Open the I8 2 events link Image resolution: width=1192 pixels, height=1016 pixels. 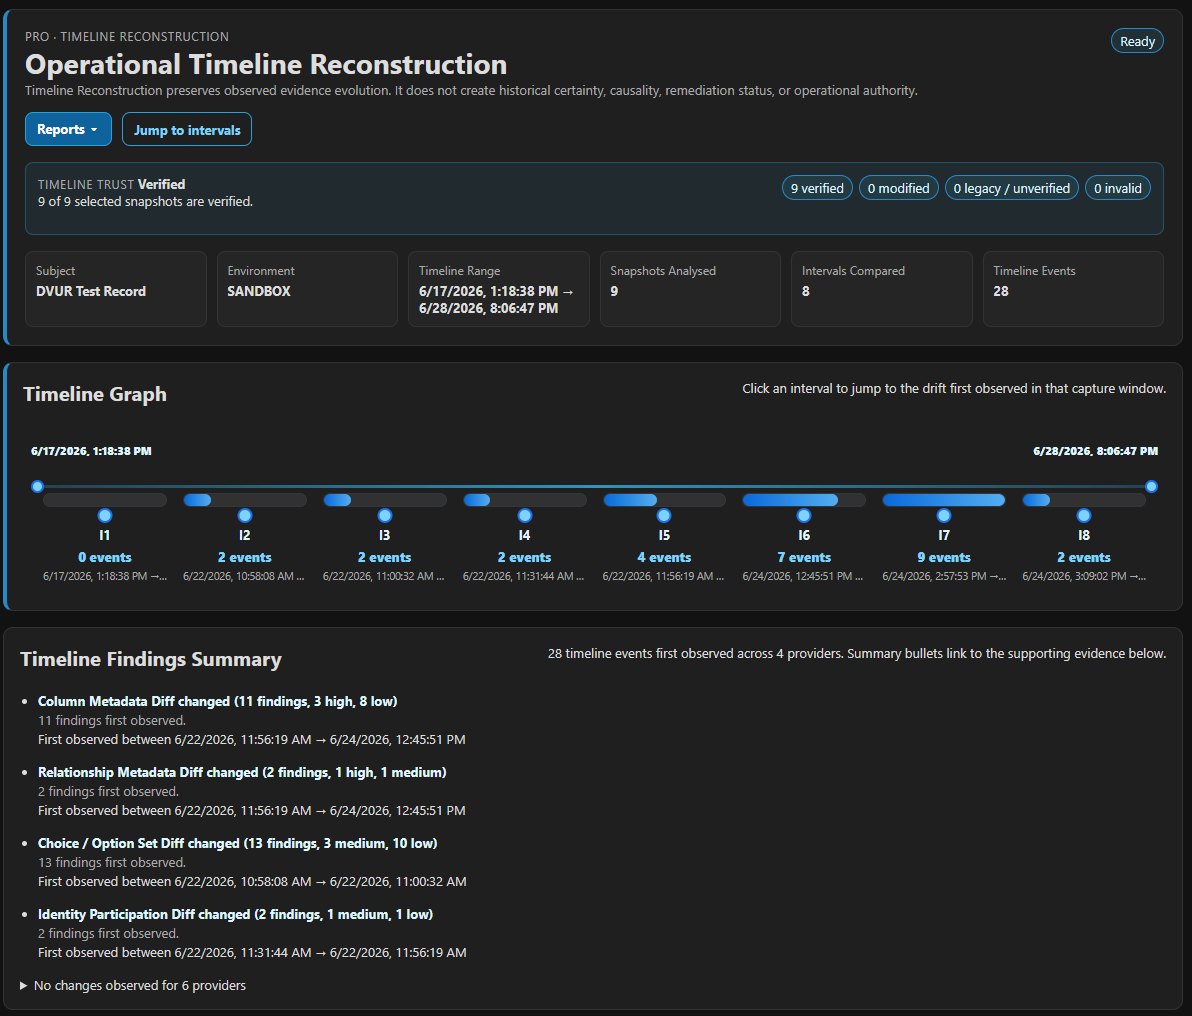point(1084,557)
